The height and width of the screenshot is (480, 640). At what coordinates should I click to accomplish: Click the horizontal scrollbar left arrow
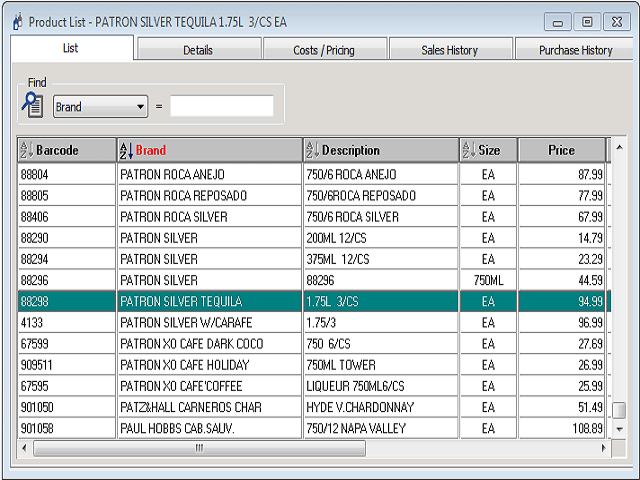[x=24, y=448]
